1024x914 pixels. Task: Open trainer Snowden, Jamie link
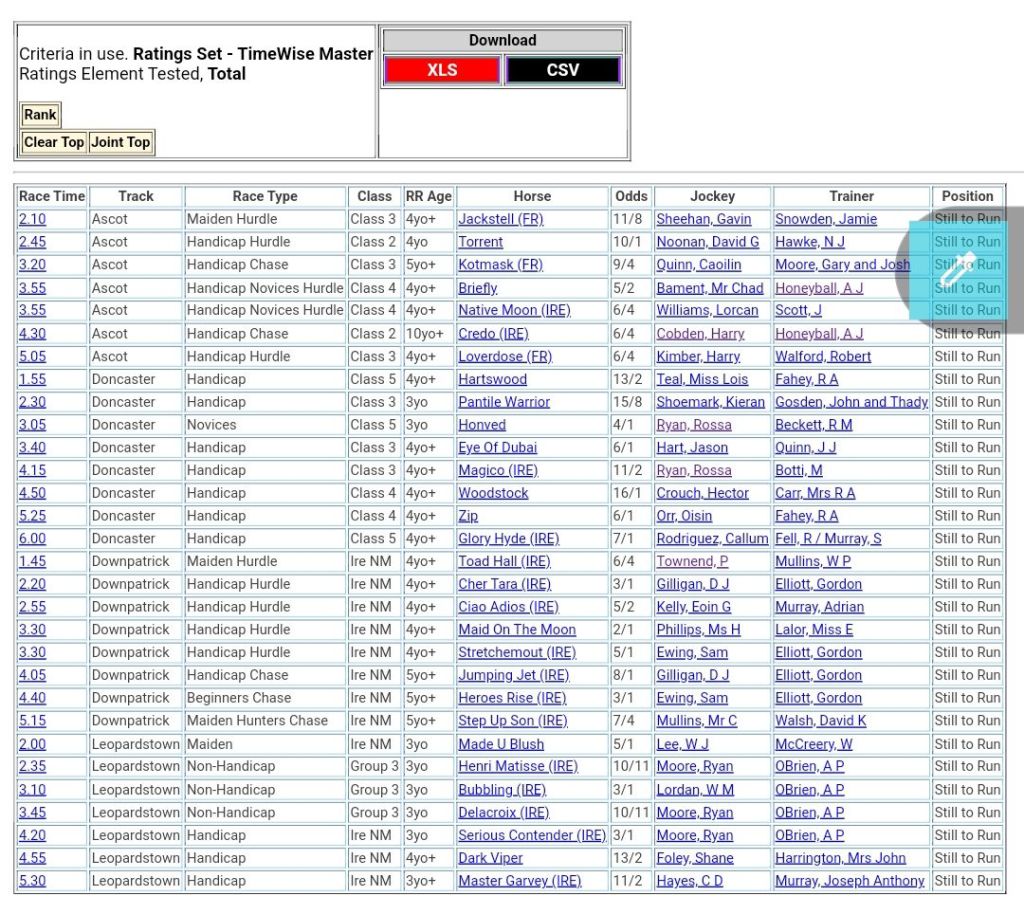pos(825,219)
